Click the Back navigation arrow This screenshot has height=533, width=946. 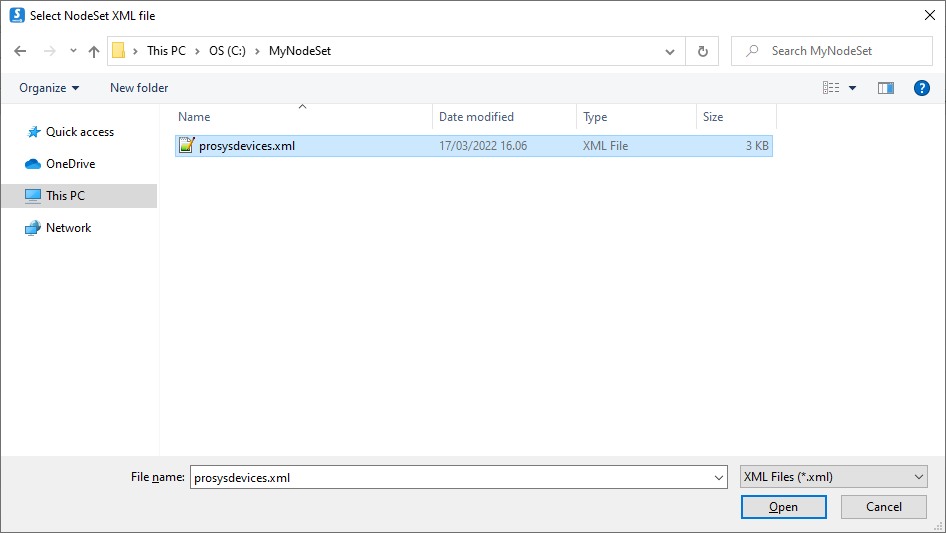pos(20,51)
